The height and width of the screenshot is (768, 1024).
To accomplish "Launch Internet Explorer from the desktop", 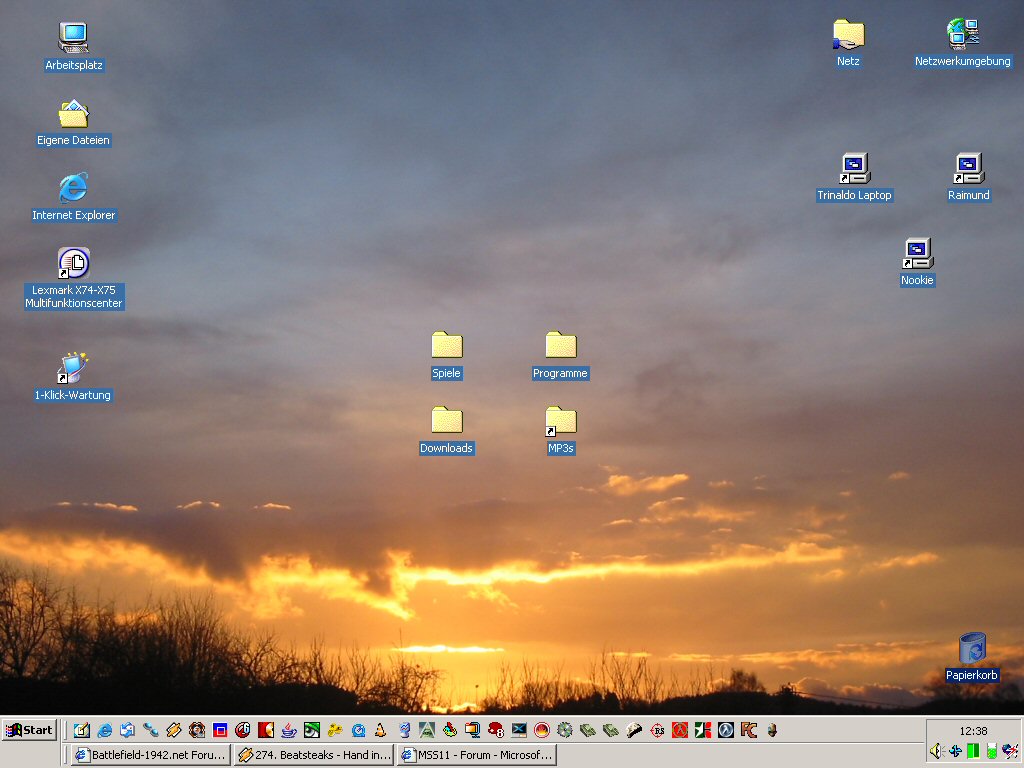I will pyautogui.click(x=73, y=189).
